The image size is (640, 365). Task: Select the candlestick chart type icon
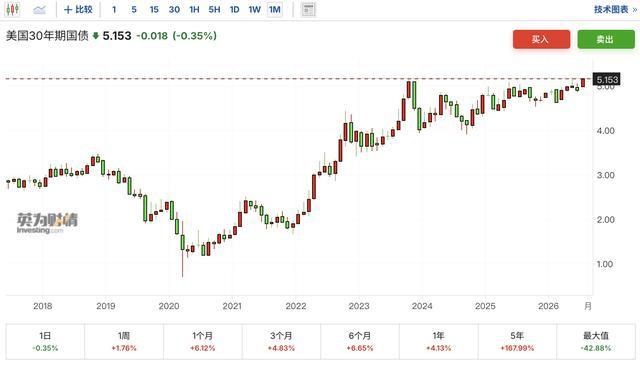(x=12, y=9)
